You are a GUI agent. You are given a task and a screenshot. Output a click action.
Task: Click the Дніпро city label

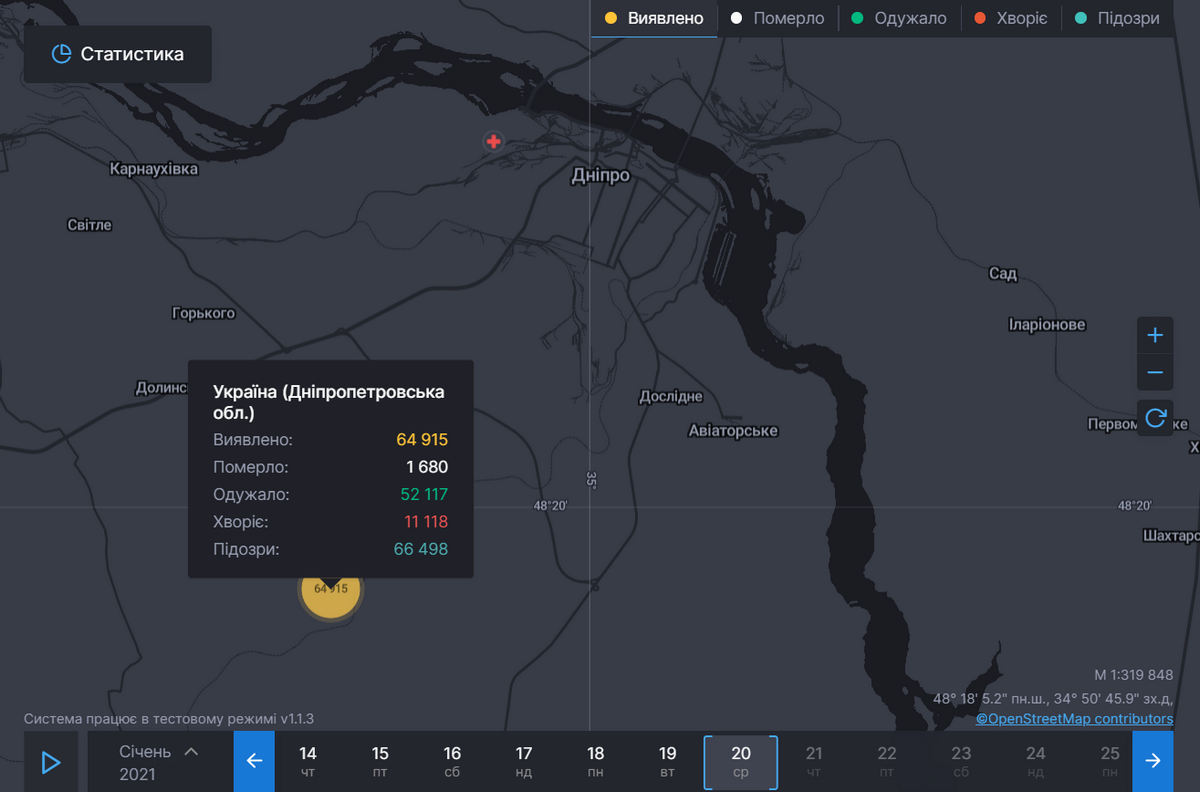coord(601,176)
